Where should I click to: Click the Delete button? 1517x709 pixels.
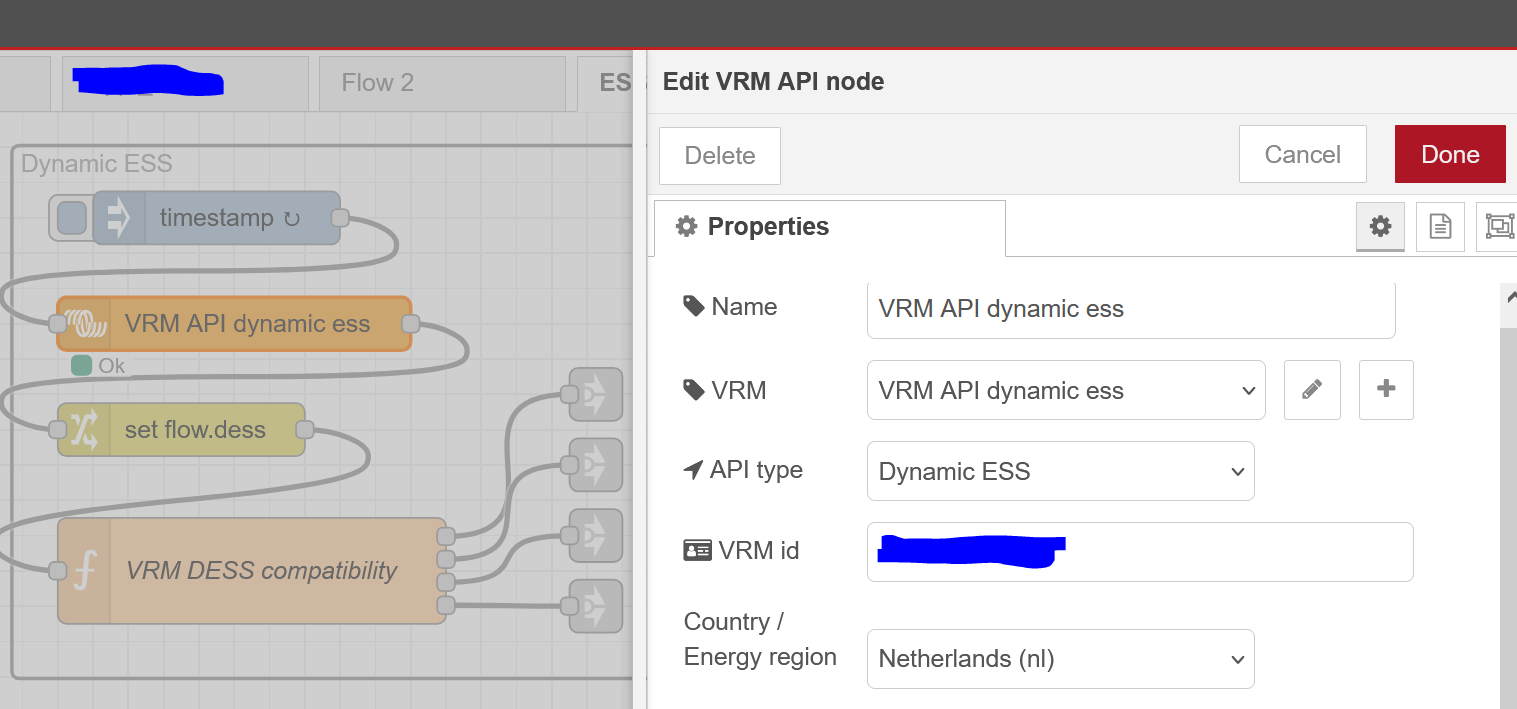[x=719, y=155]
